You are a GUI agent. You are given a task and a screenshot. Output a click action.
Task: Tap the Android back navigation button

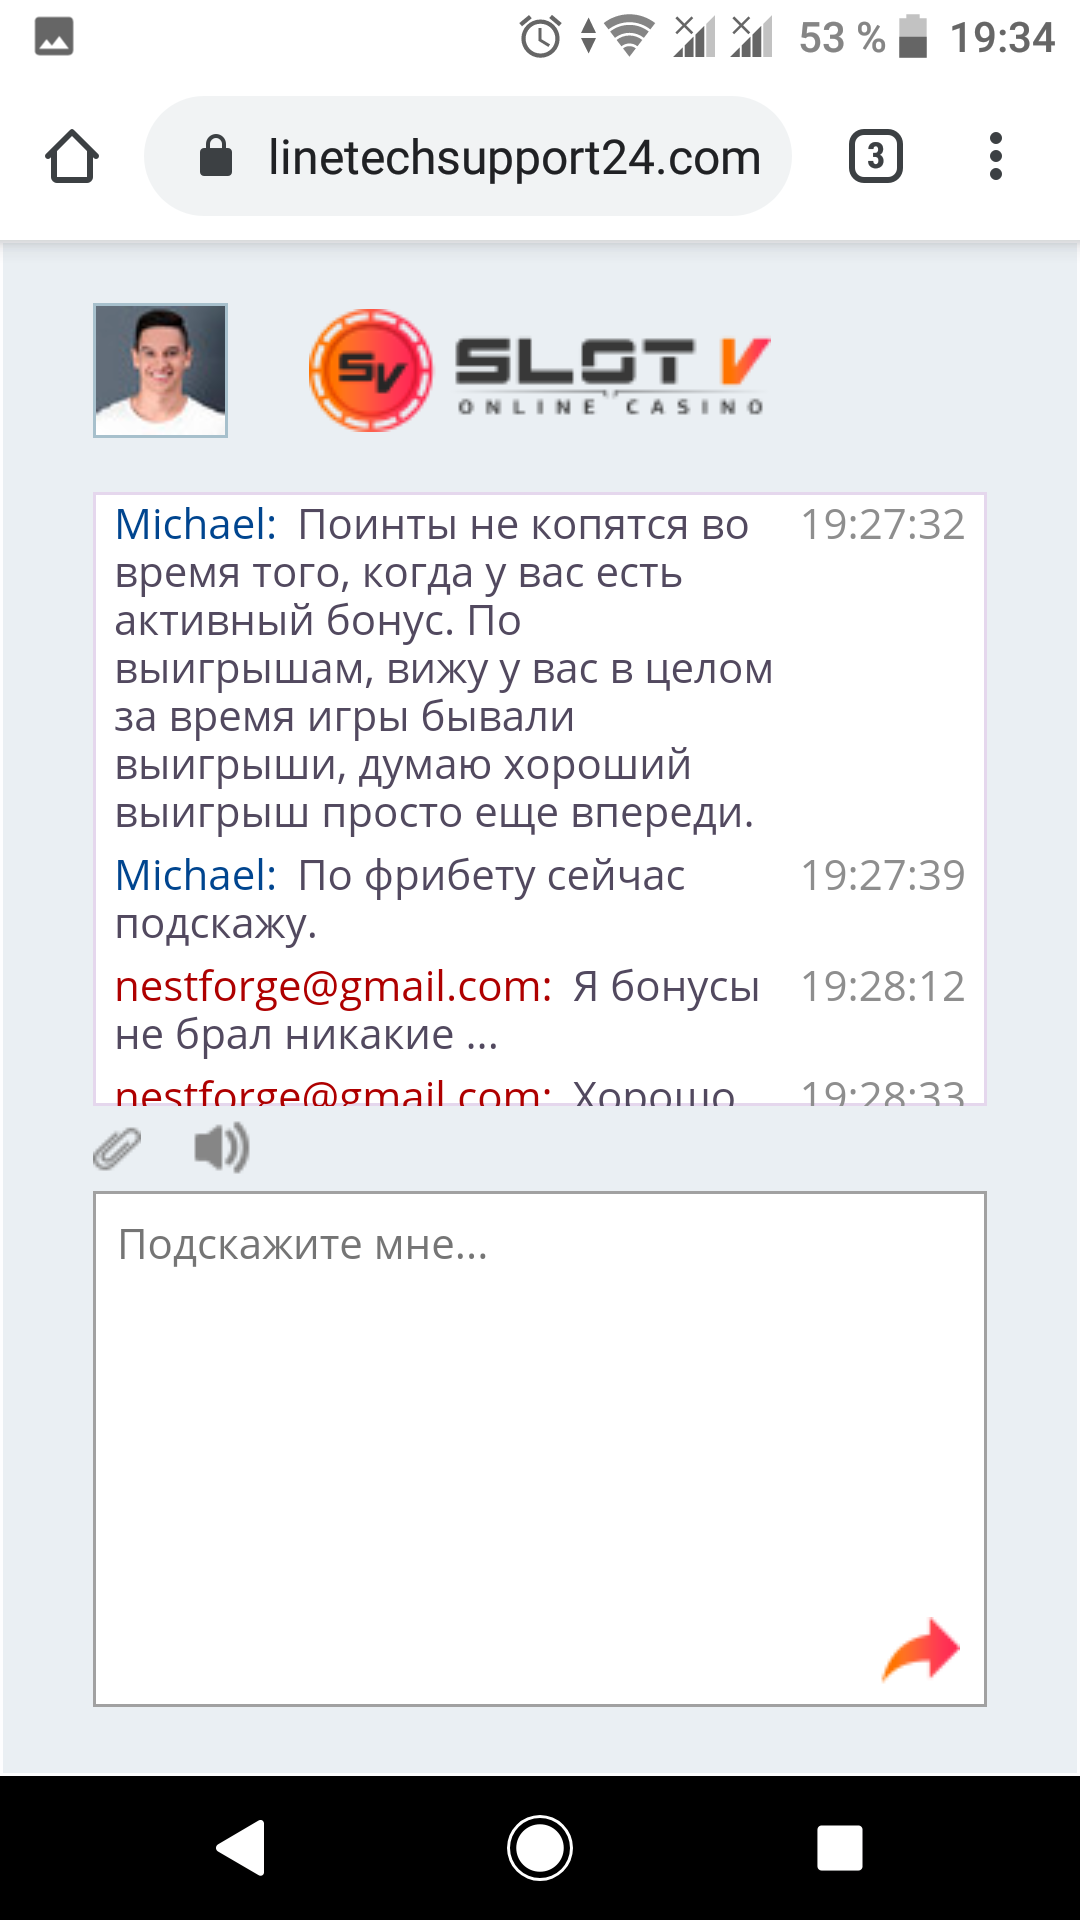click(x=241, y=1848)
